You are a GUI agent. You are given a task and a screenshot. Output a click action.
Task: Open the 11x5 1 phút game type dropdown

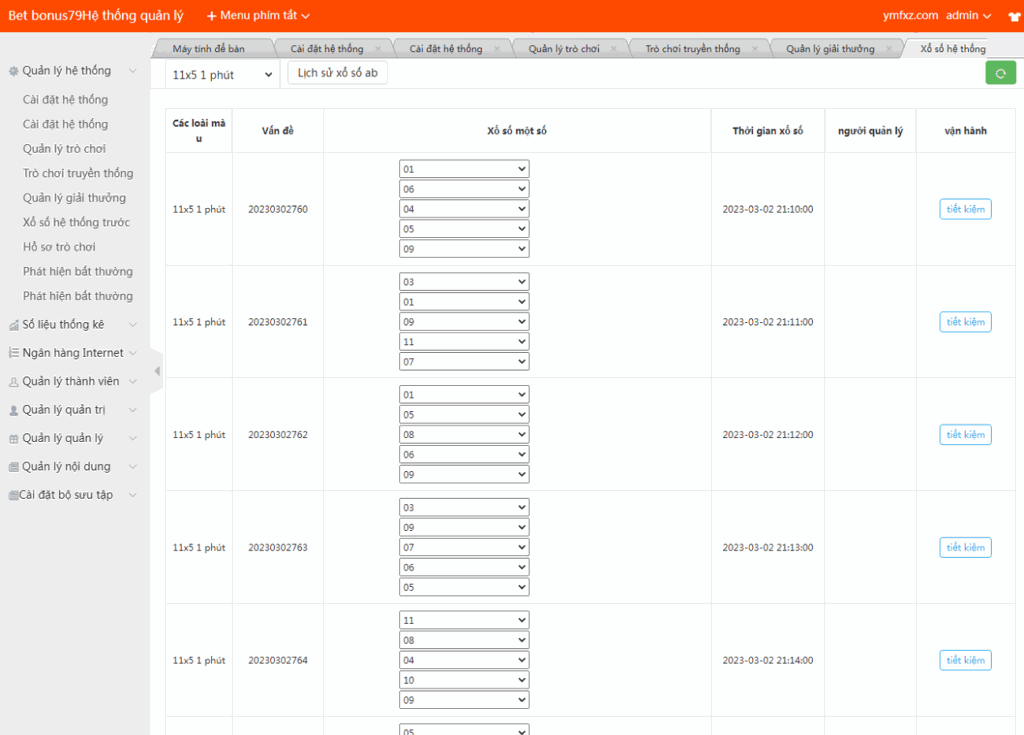[222, 75]
